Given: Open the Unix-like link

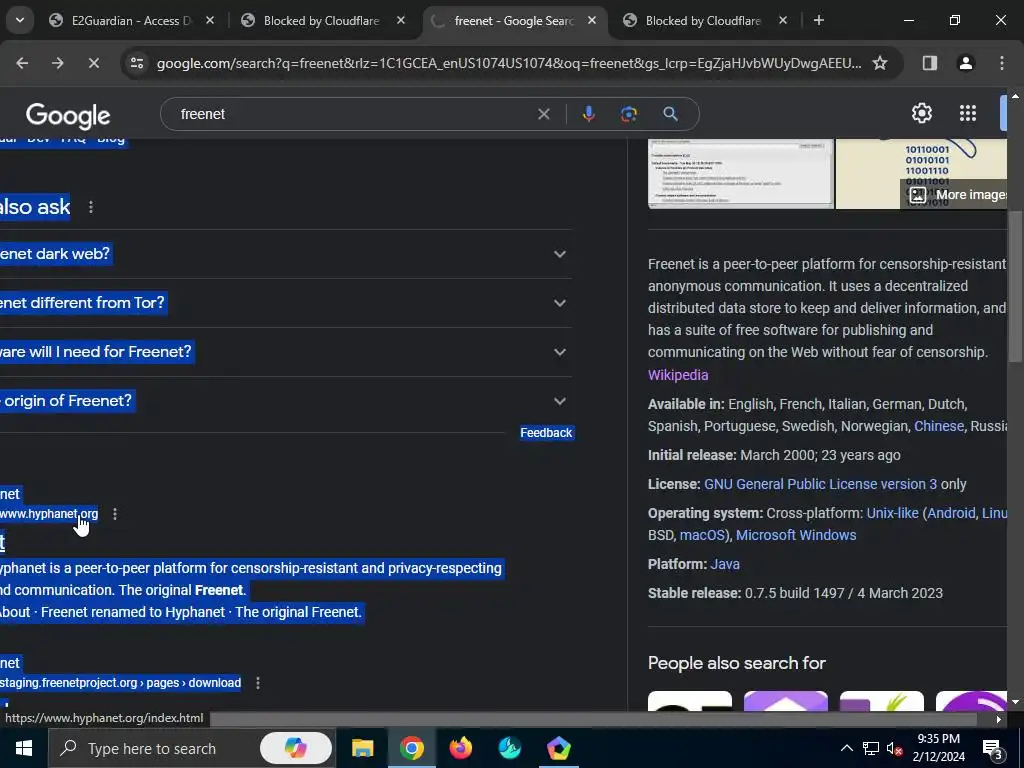Looking at the screenshot, I should pyautogui.click(x=892, y=513).
